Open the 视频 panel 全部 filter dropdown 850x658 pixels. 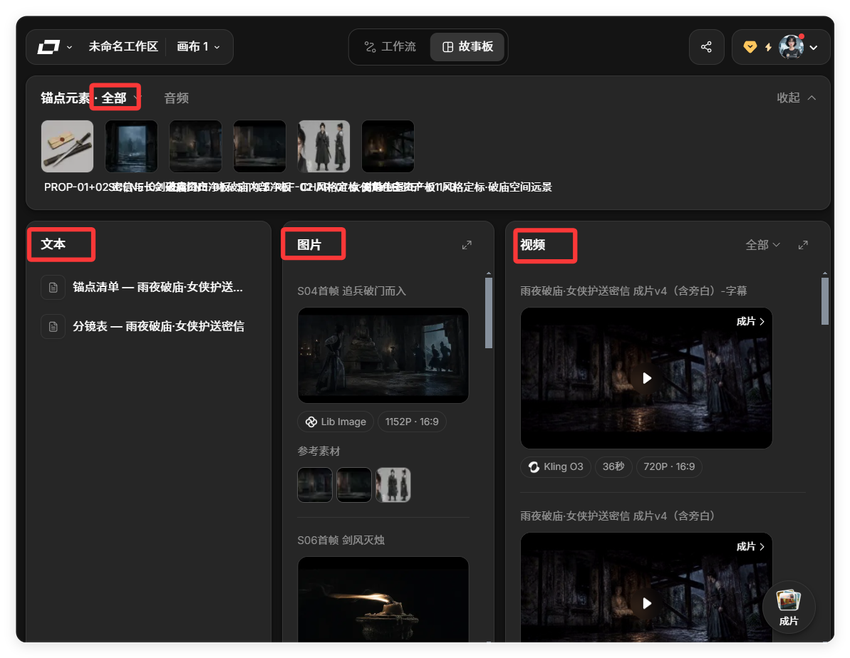point(762,245)
